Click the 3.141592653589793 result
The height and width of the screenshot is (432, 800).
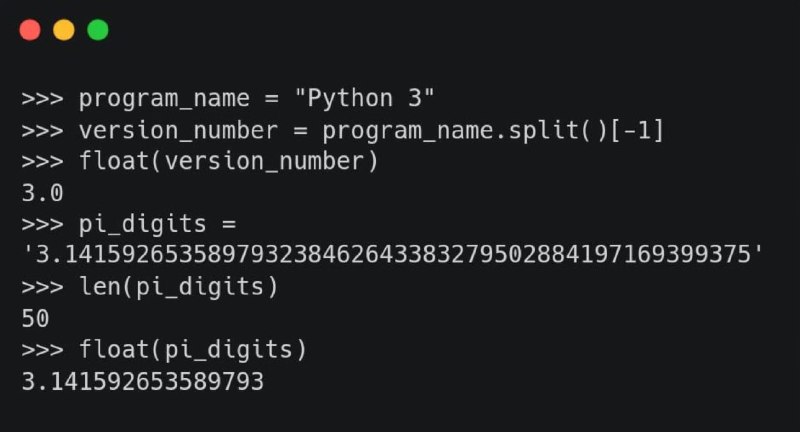point(142,382)
